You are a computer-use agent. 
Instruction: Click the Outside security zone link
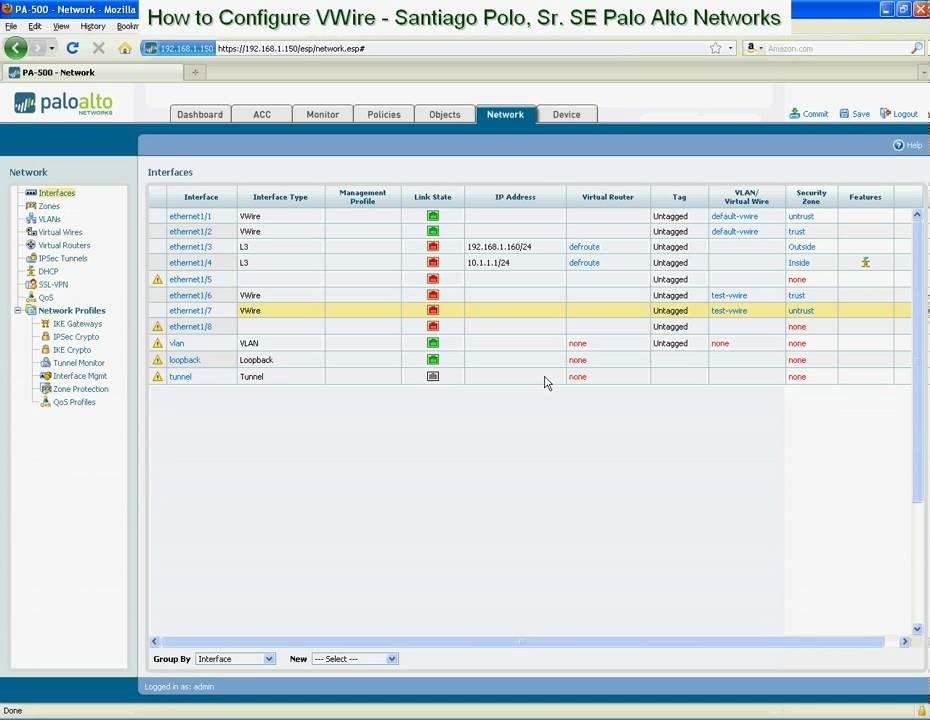[x=801, y=247]
